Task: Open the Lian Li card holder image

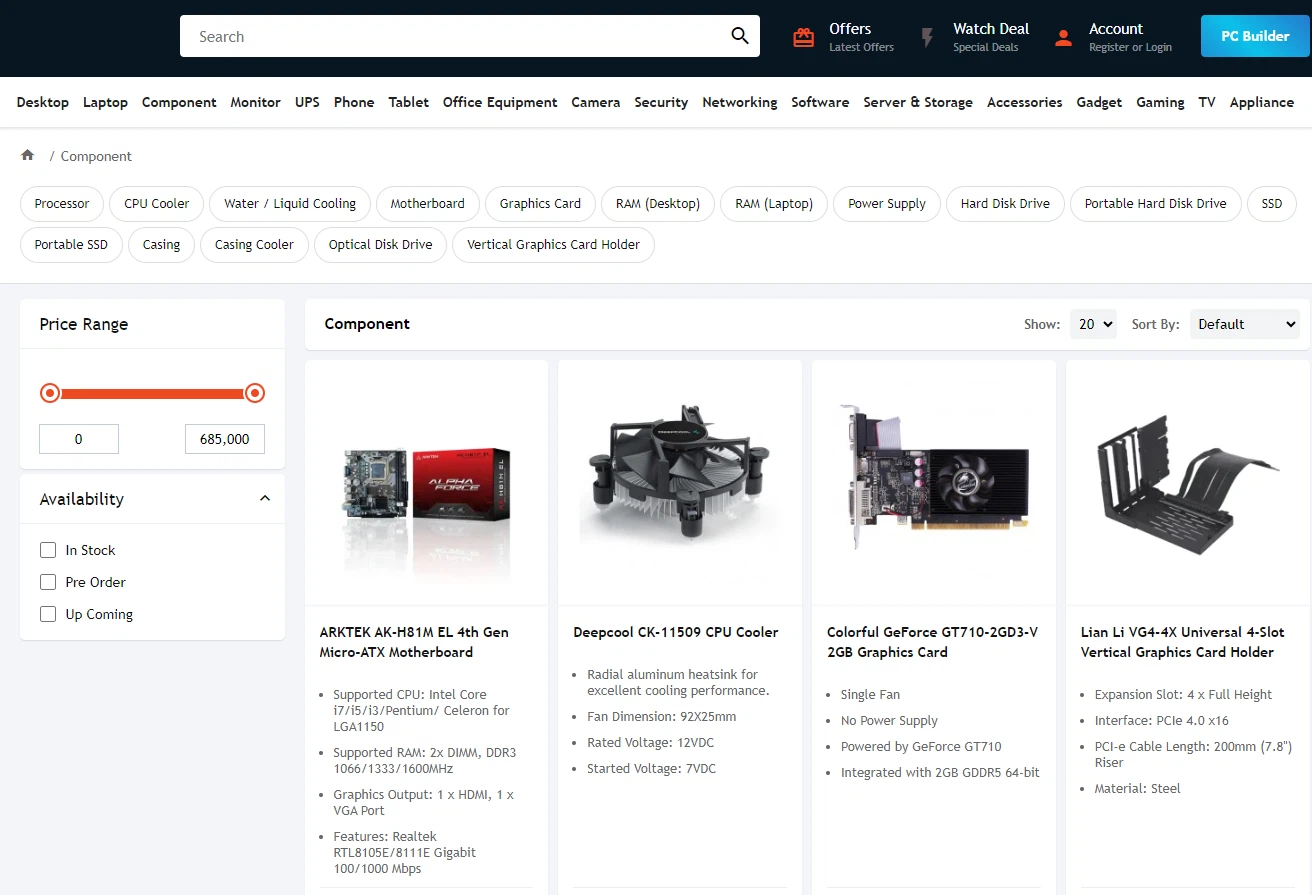Action: coord(1188,483)
